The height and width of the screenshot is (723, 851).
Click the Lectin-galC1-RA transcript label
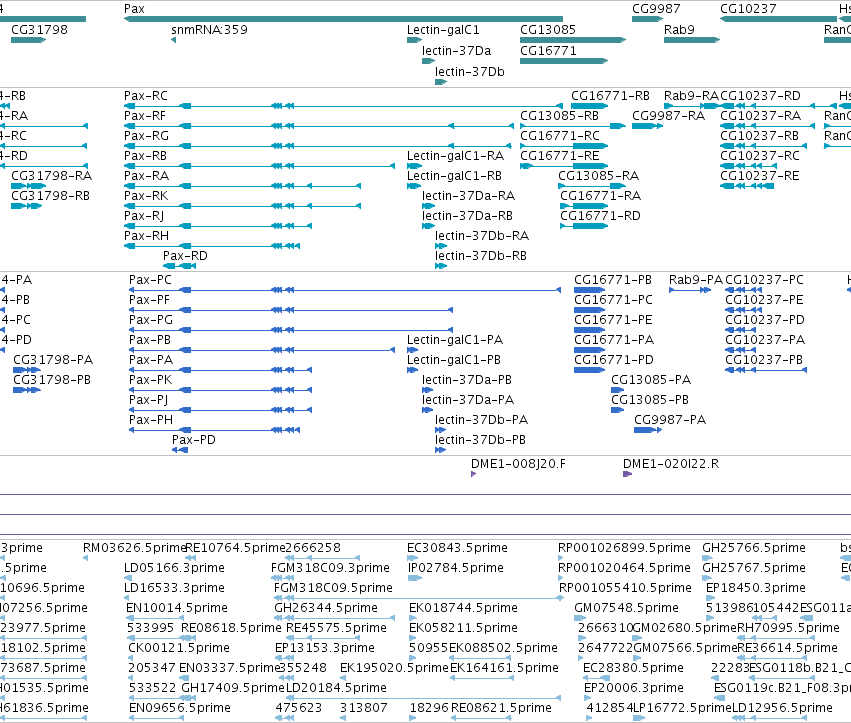click(x=455, y=156)
